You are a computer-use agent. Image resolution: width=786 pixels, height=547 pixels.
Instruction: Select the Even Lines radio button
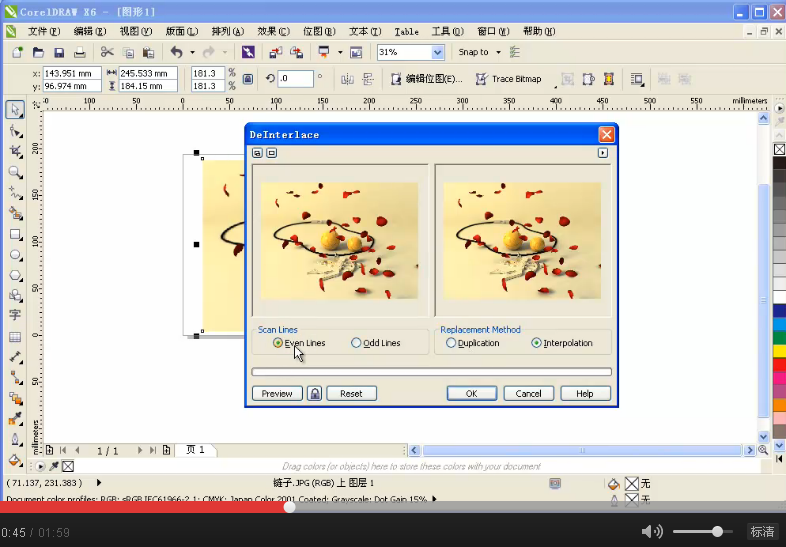coord(278,343)
